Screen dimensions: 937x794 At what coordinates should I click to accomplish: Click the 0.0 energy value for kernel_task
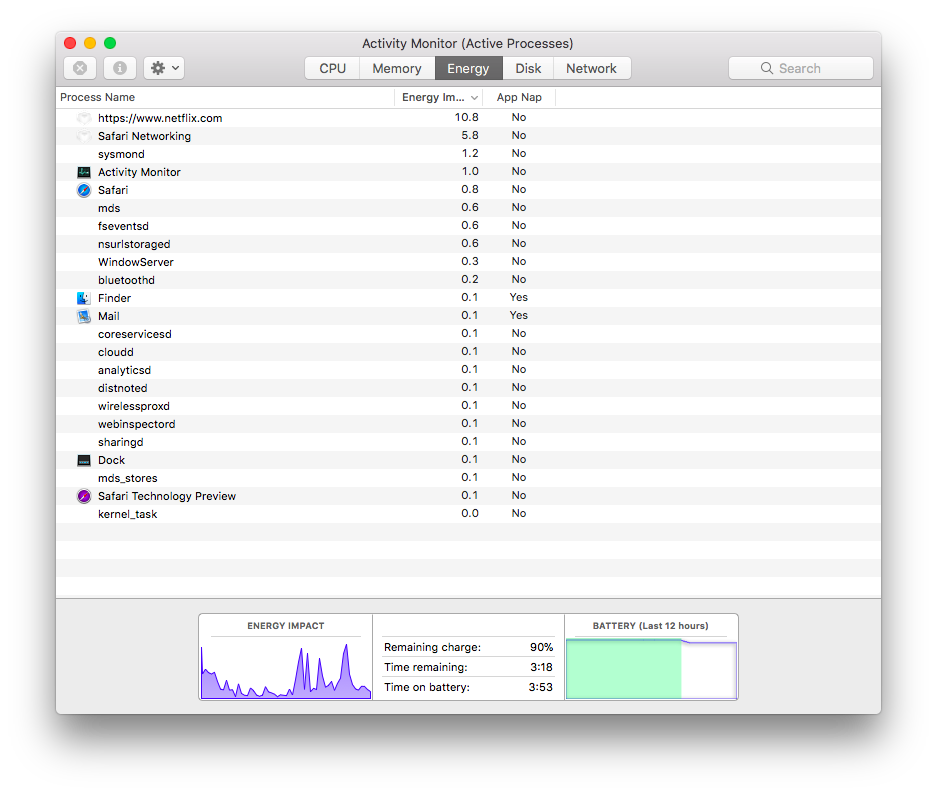click(470, 513)
